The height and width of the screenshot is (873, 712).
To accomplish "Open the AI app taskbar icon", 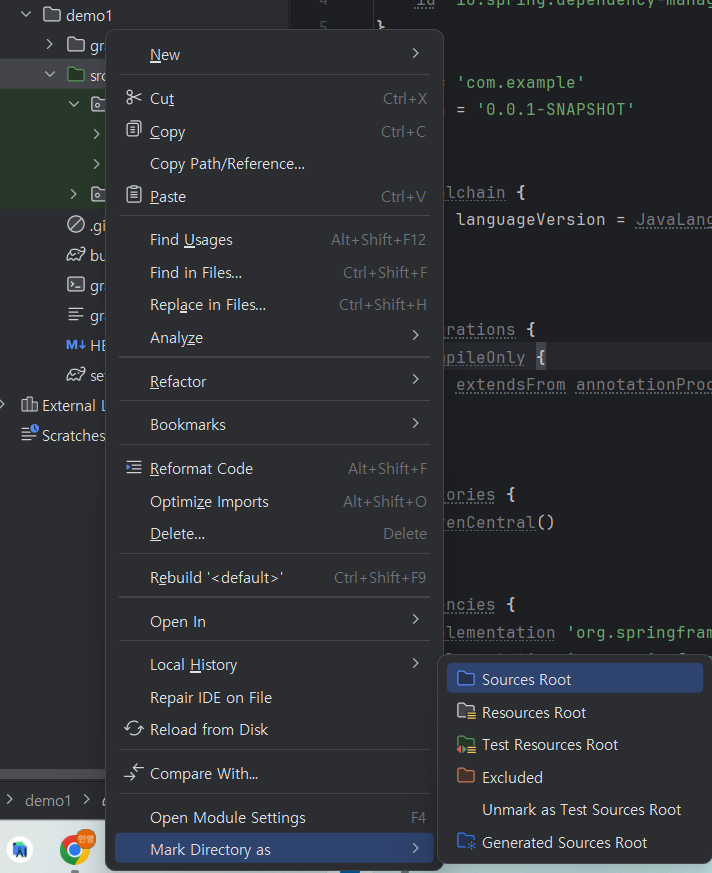I will point(20,850).
